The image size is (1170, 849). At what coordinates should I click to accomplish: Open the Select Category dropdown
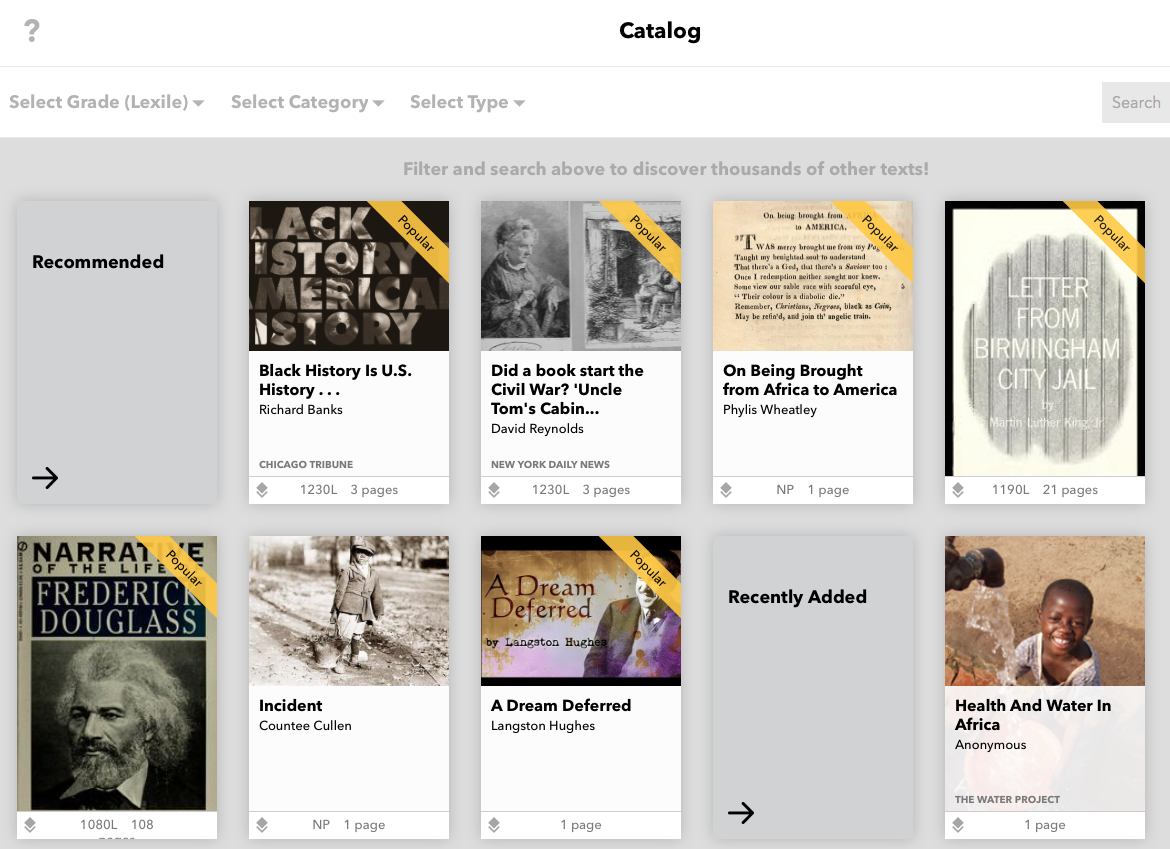(x=307, y=102)
